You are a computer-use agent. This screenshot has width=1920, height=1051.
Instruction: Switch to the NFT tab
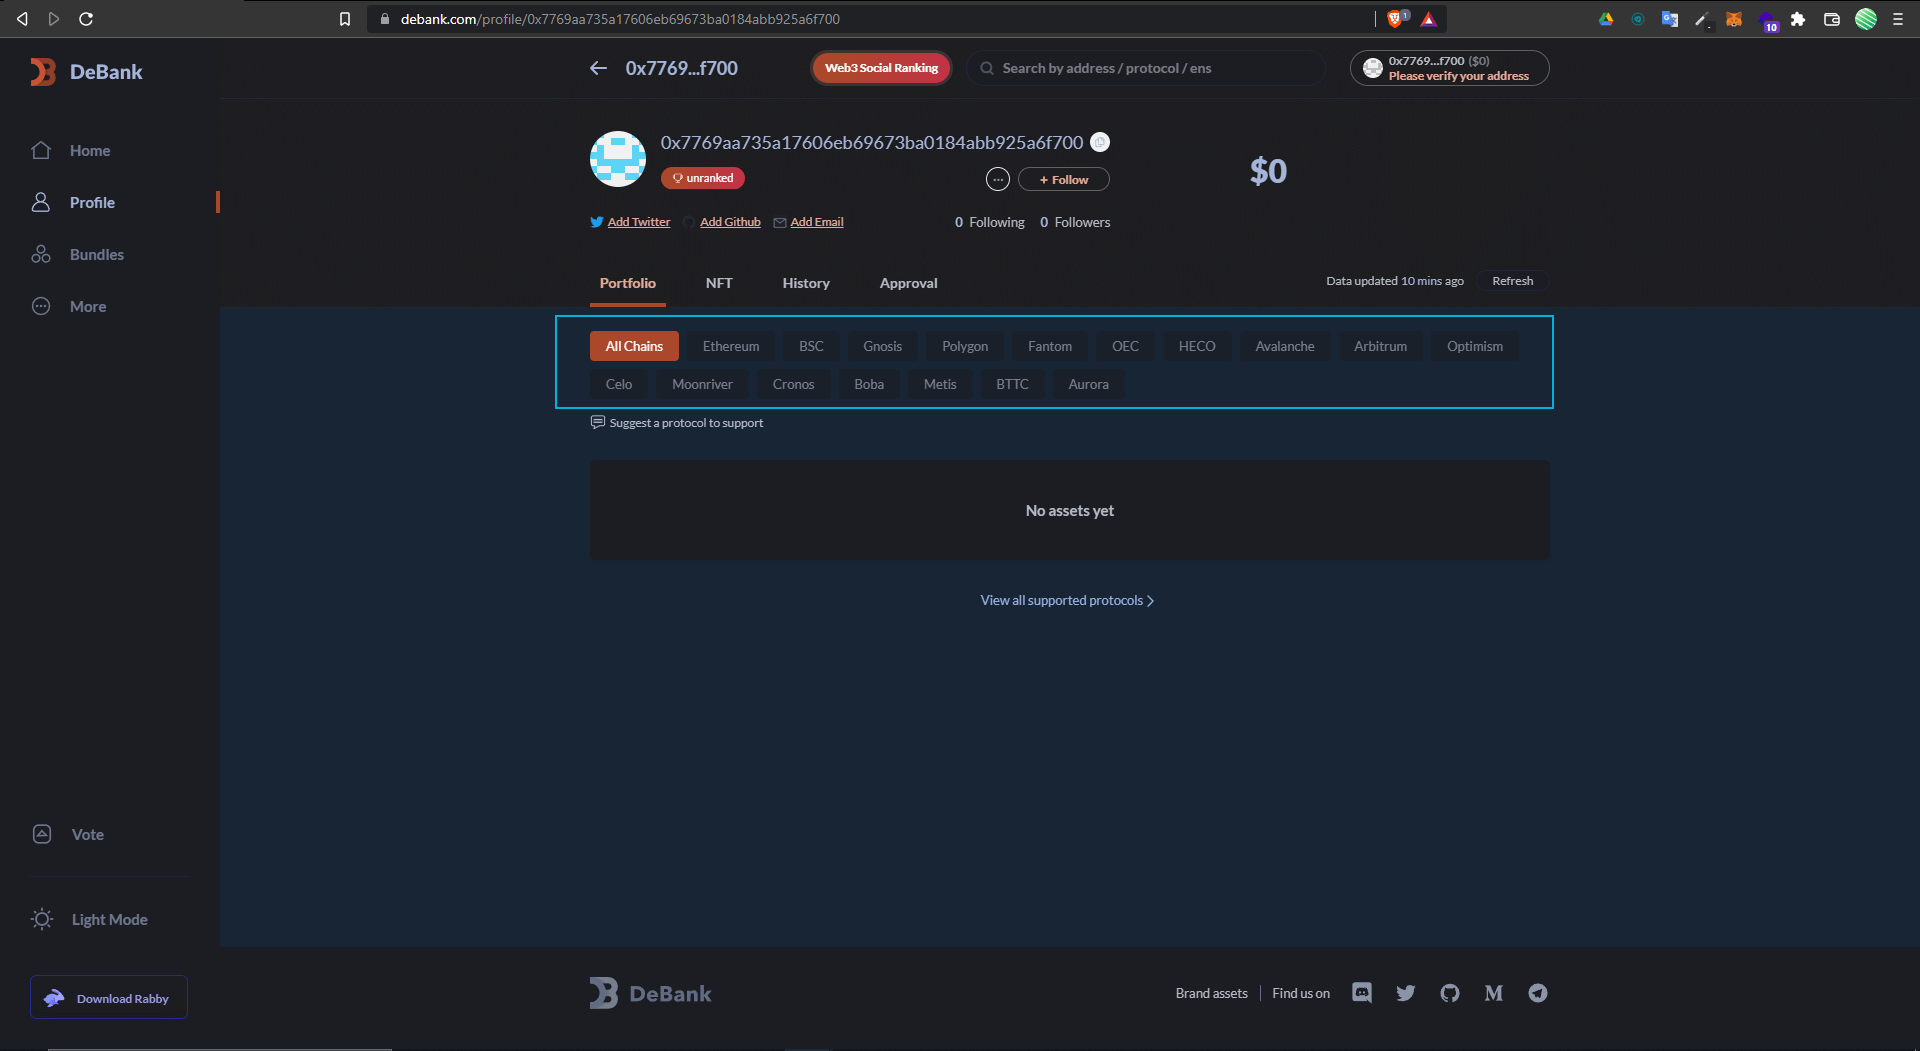[718, 283]
